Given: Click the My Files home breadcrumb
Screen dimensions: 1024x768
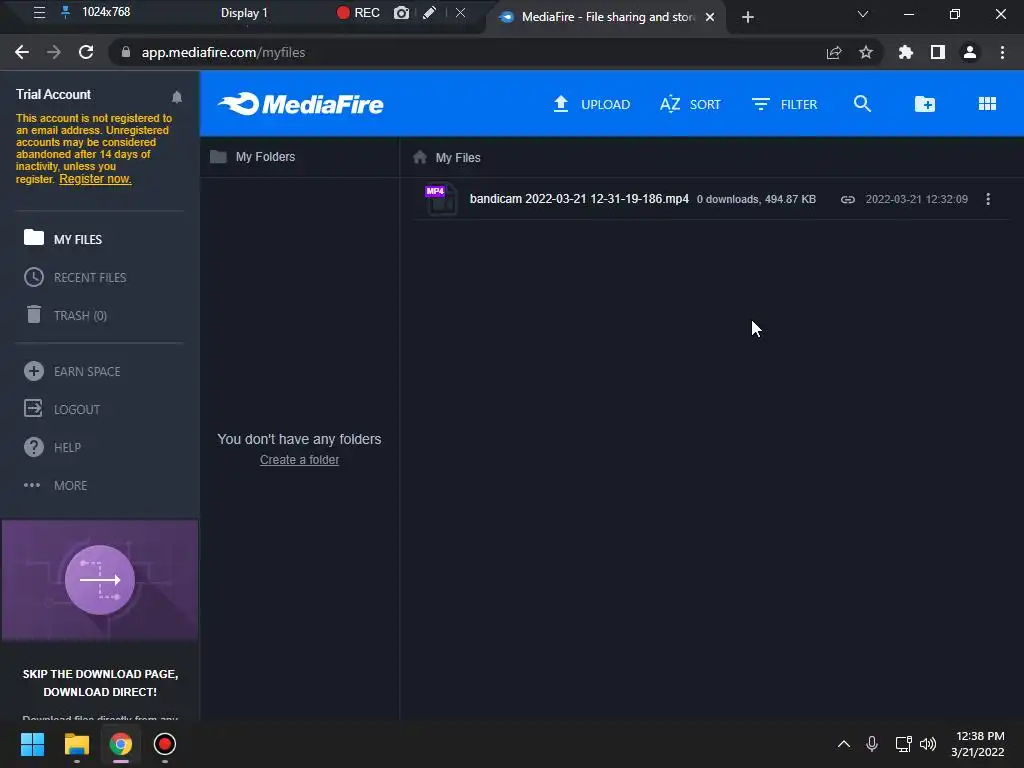Looking at the screenshot, I should 447,157.
